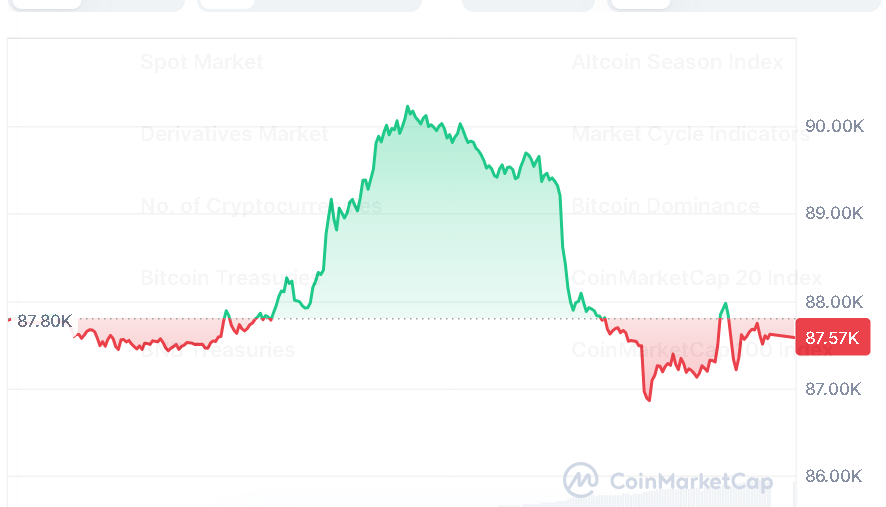Image resolution: width=886 pixels, height=507 pixels.
Task: Open the Altcoin Season Index link
Action: pos(677,62)
